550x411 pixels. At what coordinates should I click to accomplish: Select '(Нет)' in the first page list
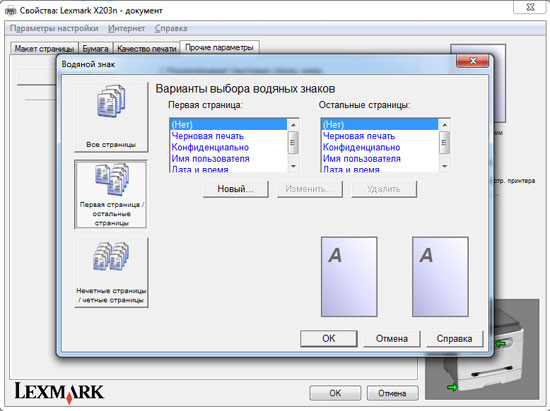tap(228, 124)
